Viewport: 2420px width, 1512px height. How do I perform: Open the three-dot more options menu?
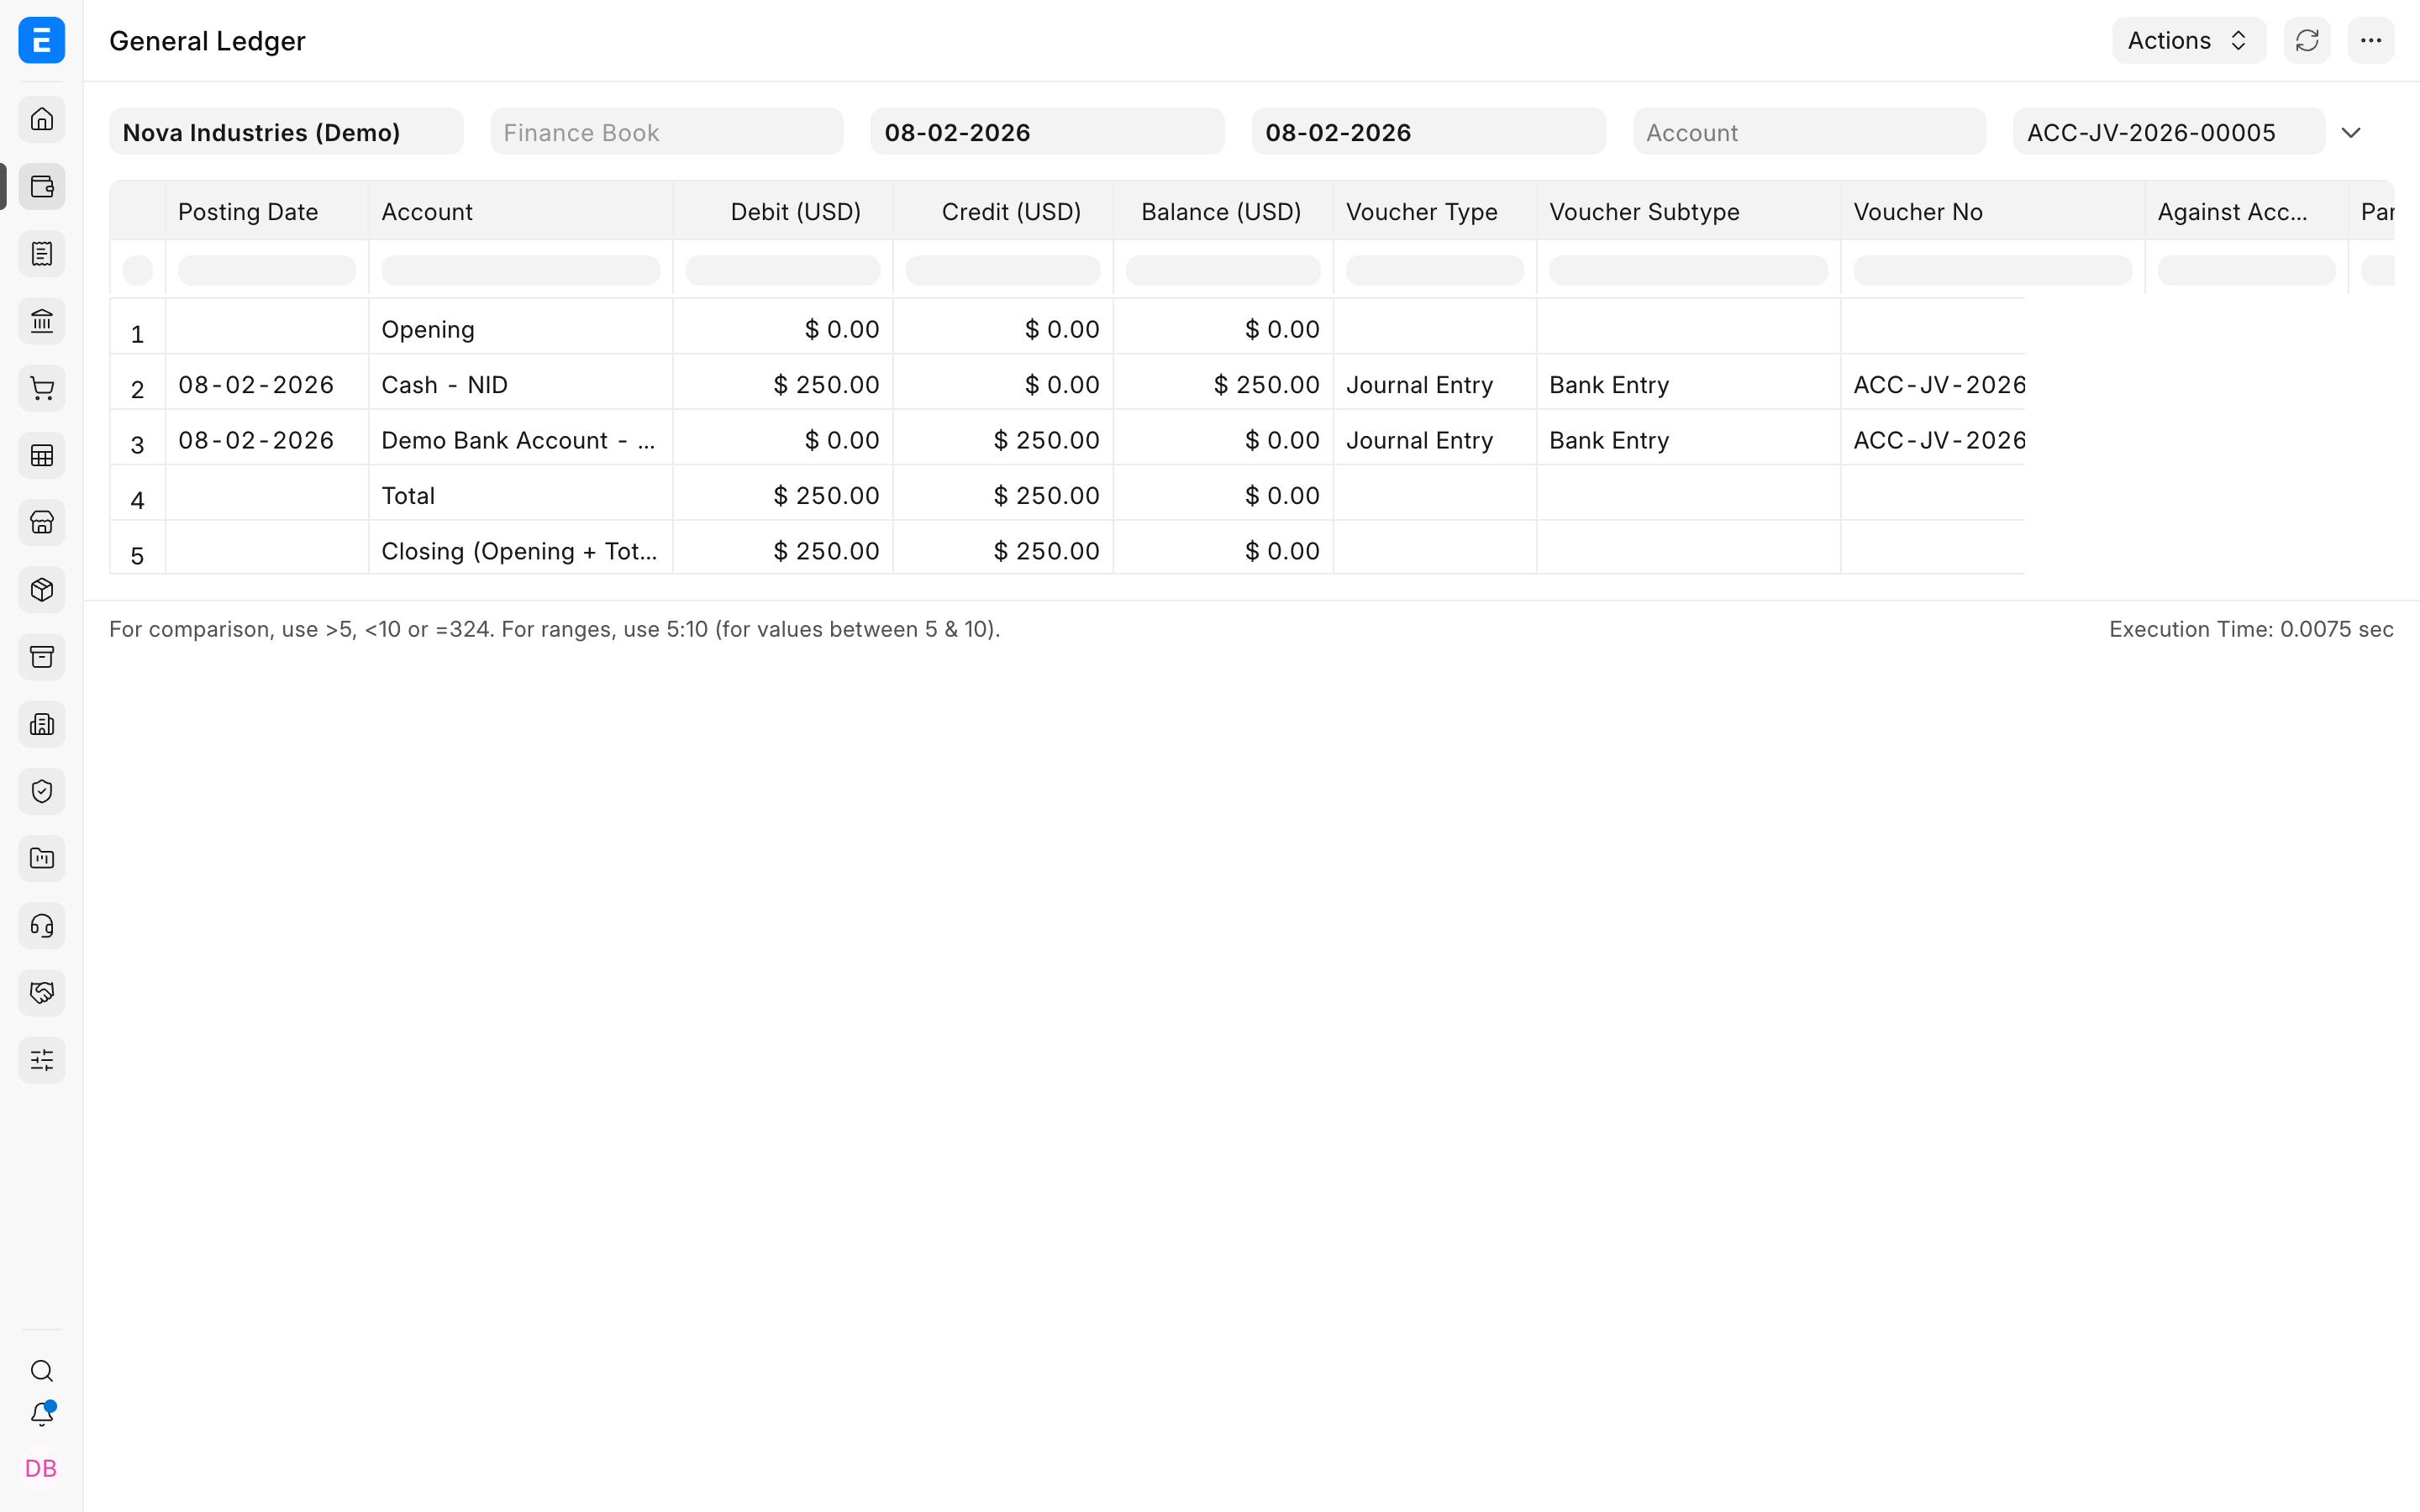click(x=2371, y=40)
